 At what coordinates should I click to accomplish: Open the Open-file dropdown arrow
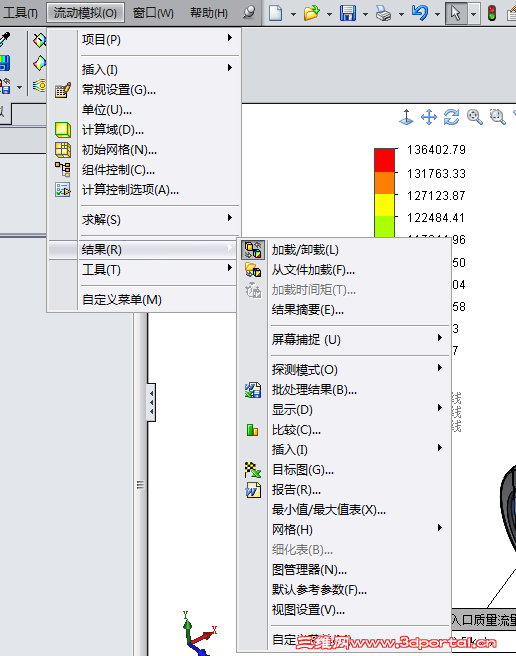tap(329, 14)
